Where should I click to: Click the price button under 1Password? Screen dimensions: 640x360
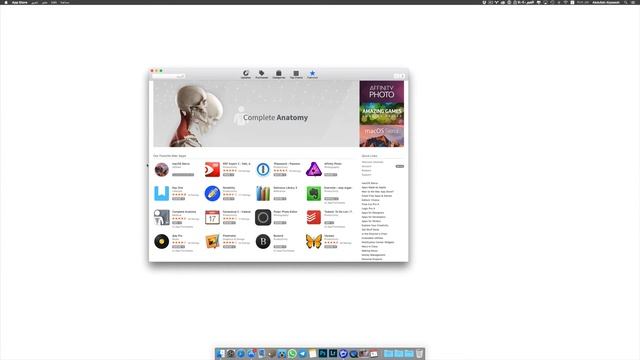[280, 175]
